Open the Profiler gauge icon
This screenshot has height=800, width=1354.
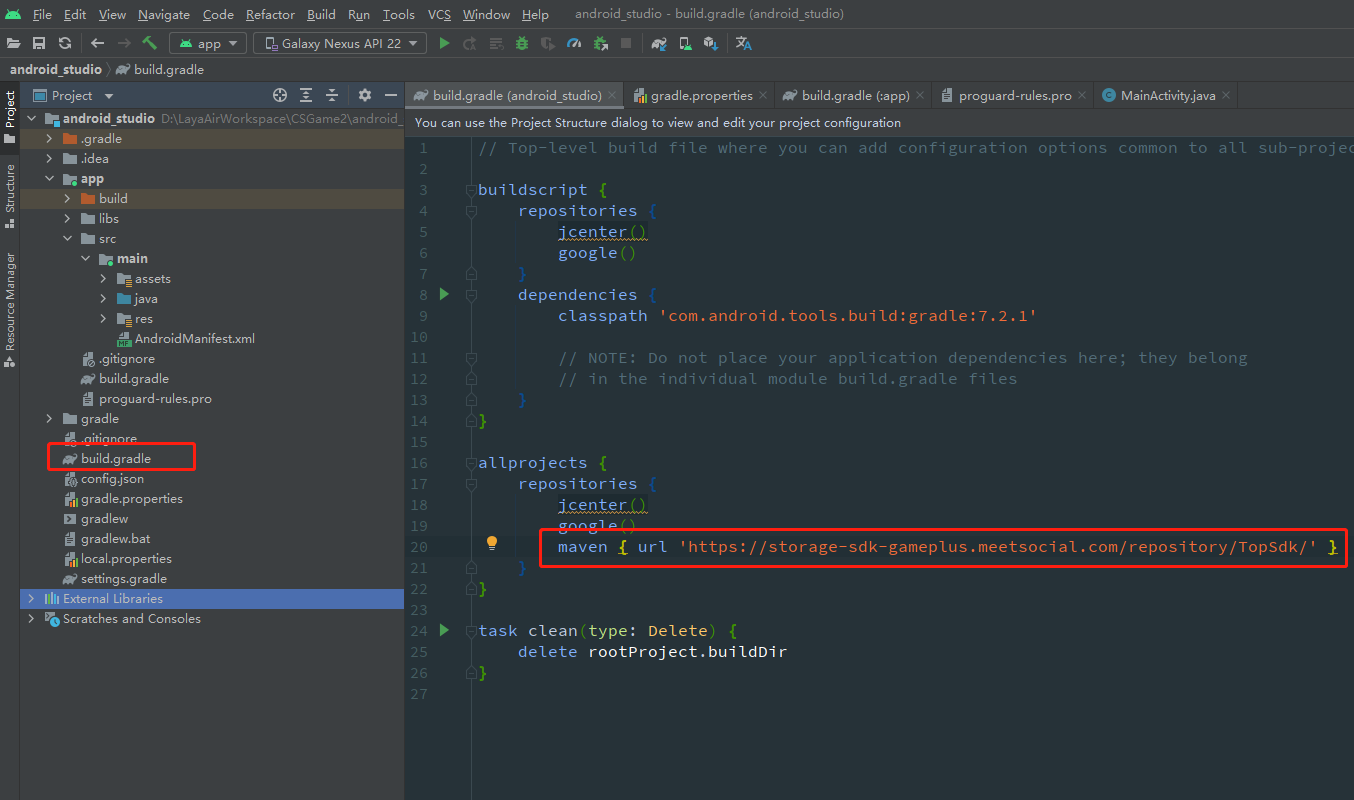click(x=574, y=43)
